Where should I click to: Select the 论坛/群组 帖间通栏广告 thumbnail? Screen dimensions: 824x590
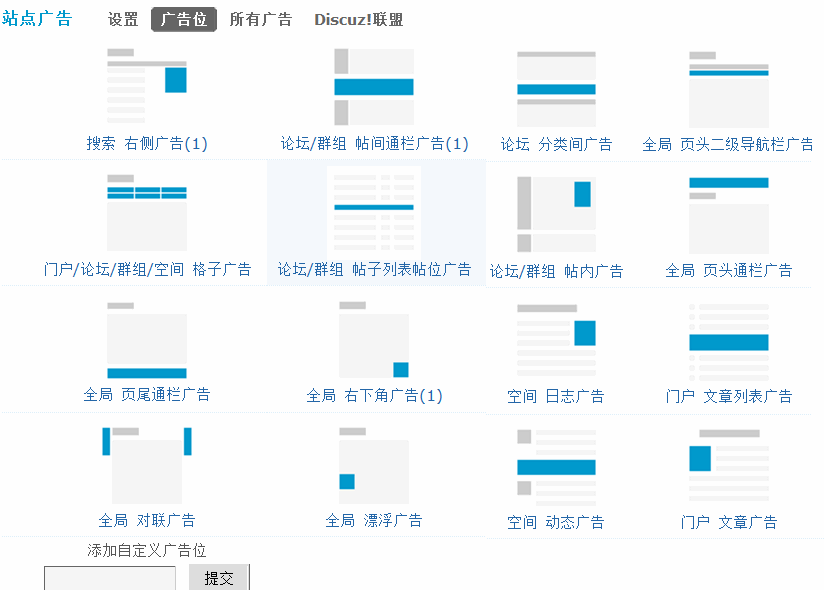[x=374, y=85]
